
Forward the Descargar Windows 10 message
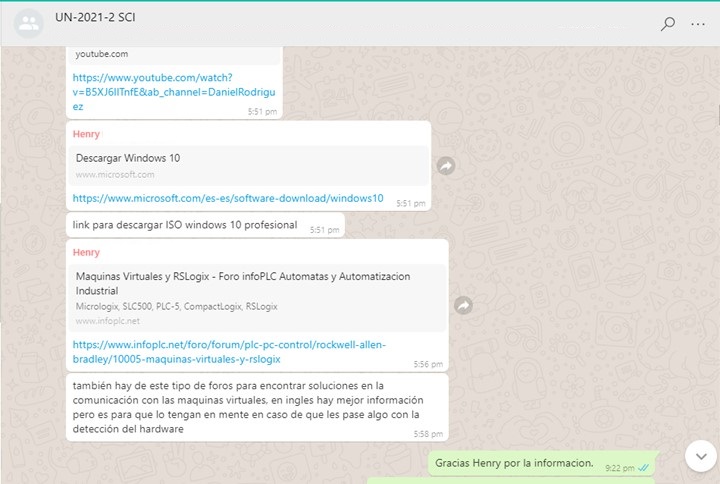click(x=446, y=166)
